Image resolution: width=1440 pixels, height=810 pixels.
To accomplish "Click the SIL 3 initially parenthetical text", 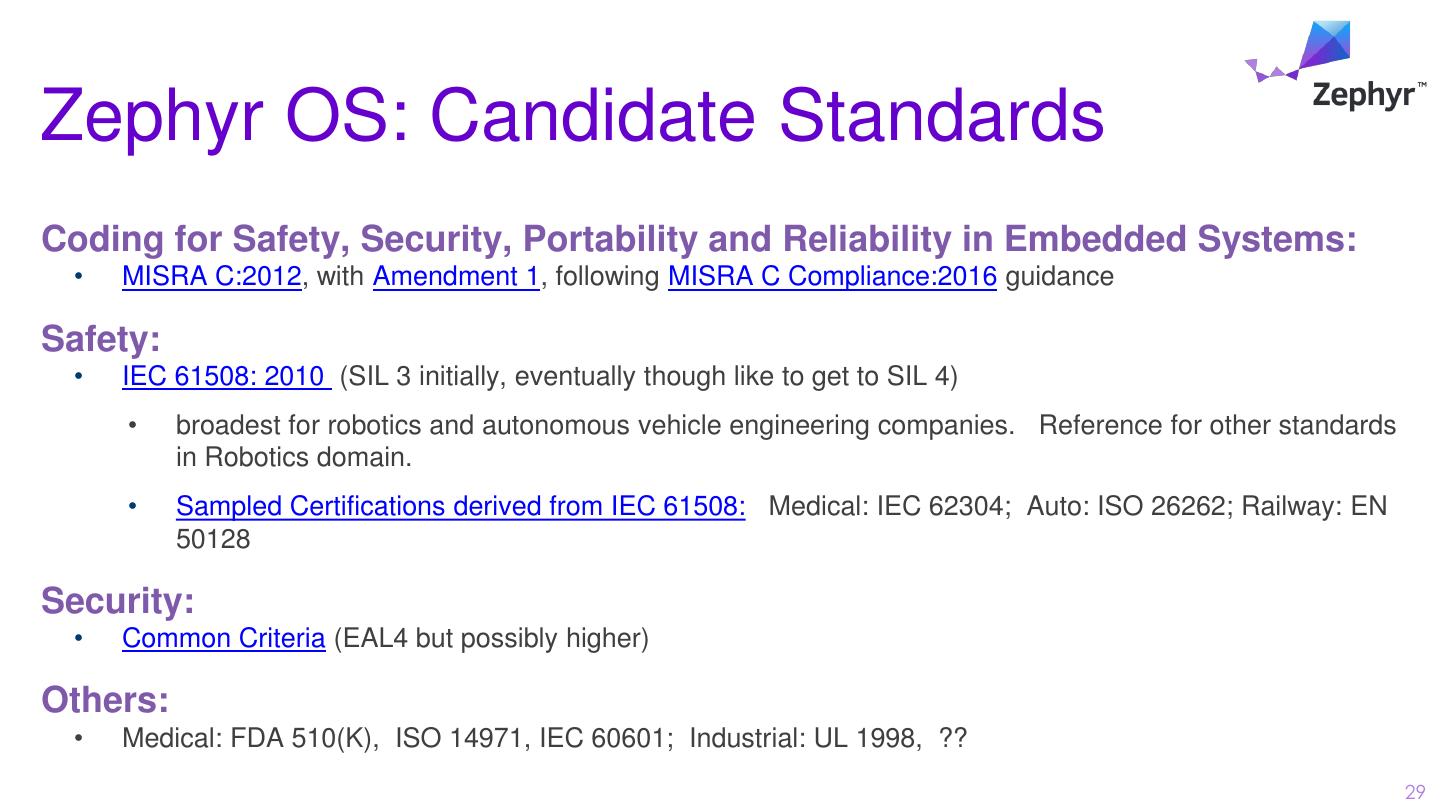I will click(648, 377).
